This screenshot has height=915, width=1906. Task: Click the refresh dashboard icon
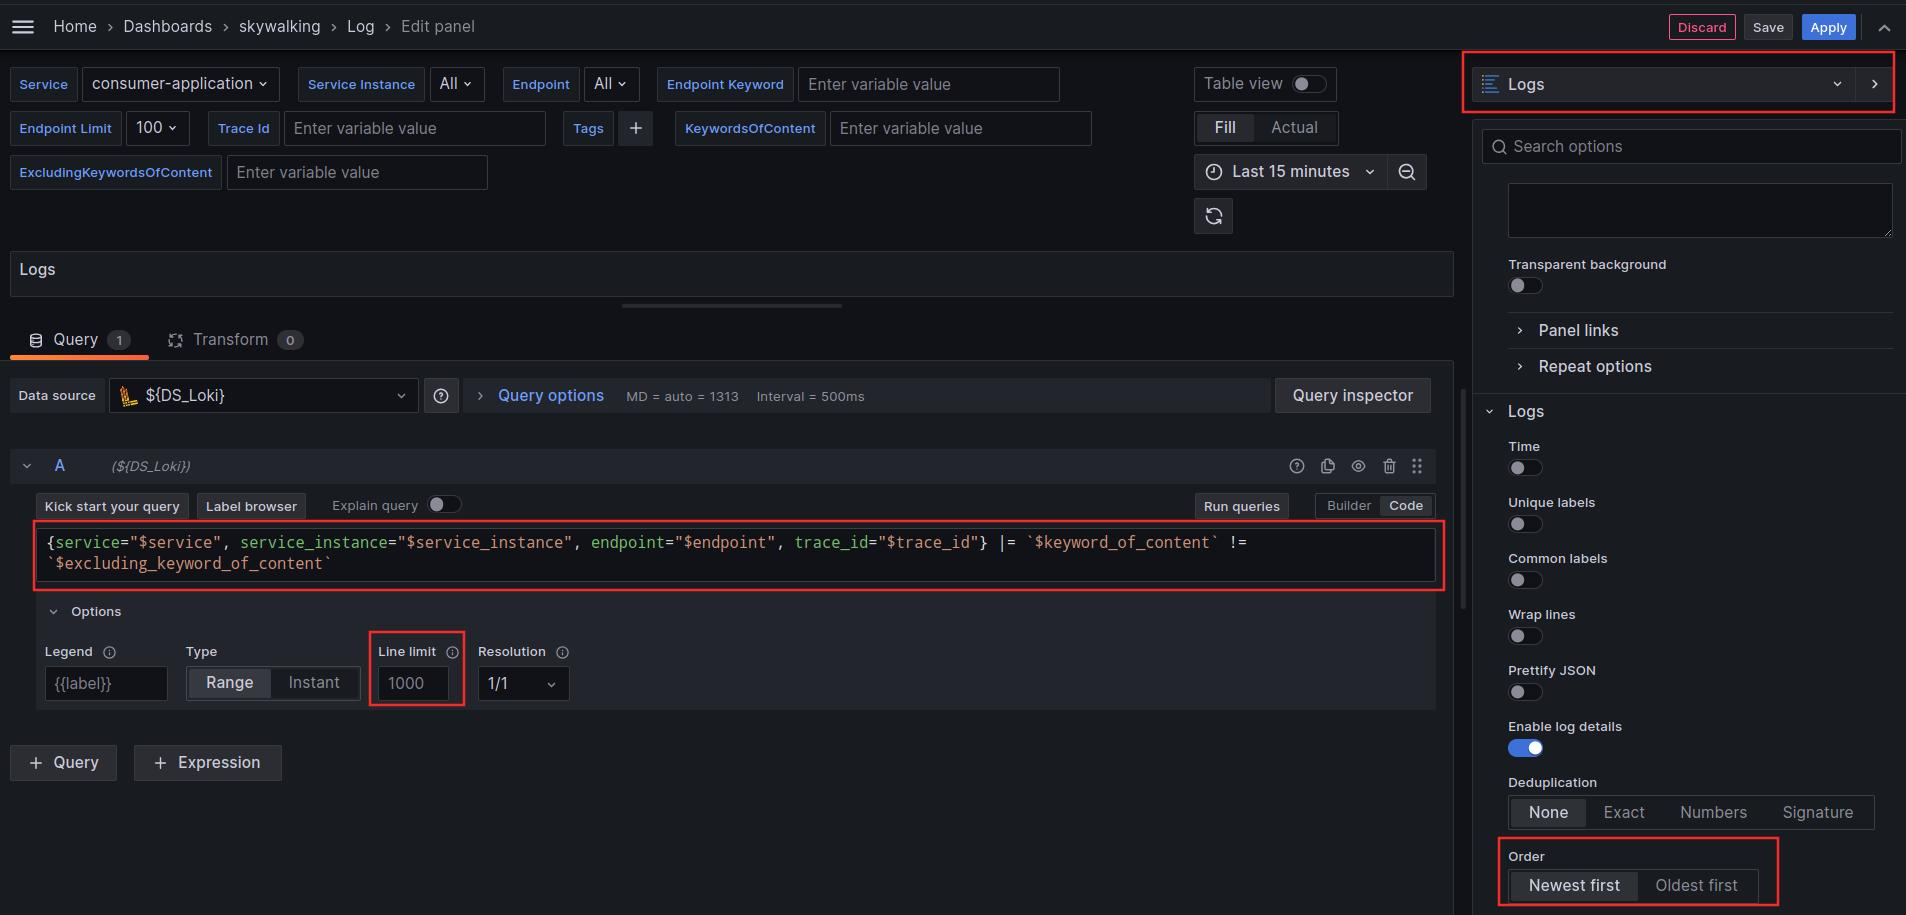pos(1213,216)
